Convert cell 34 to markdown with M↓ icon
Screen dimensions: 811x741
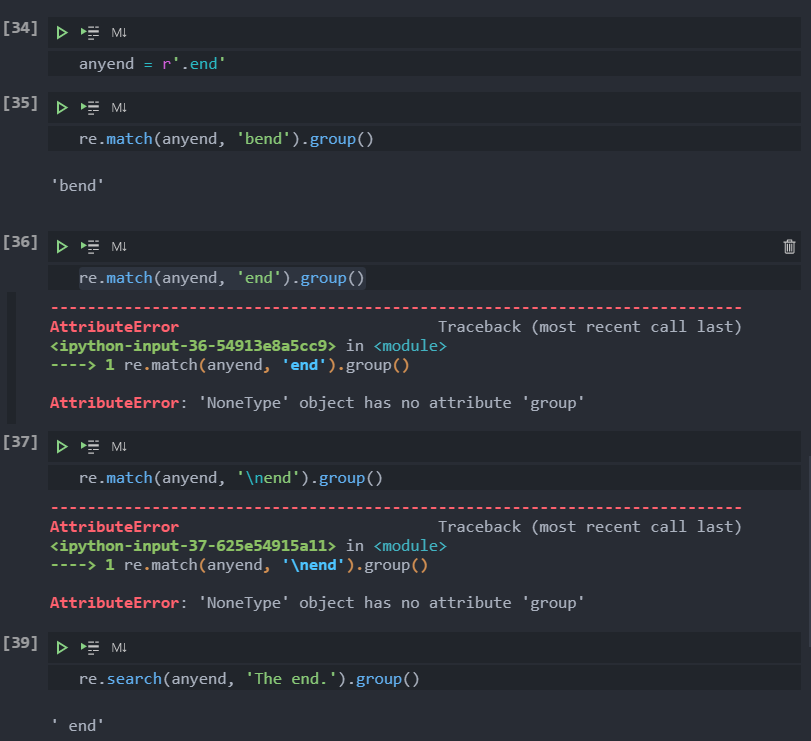coord(119,33)
